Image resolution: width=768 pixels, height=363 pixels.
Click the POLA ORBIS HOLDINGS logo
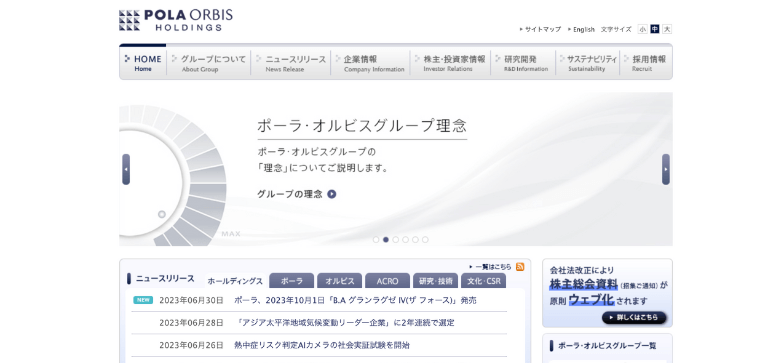click(175, 21)
